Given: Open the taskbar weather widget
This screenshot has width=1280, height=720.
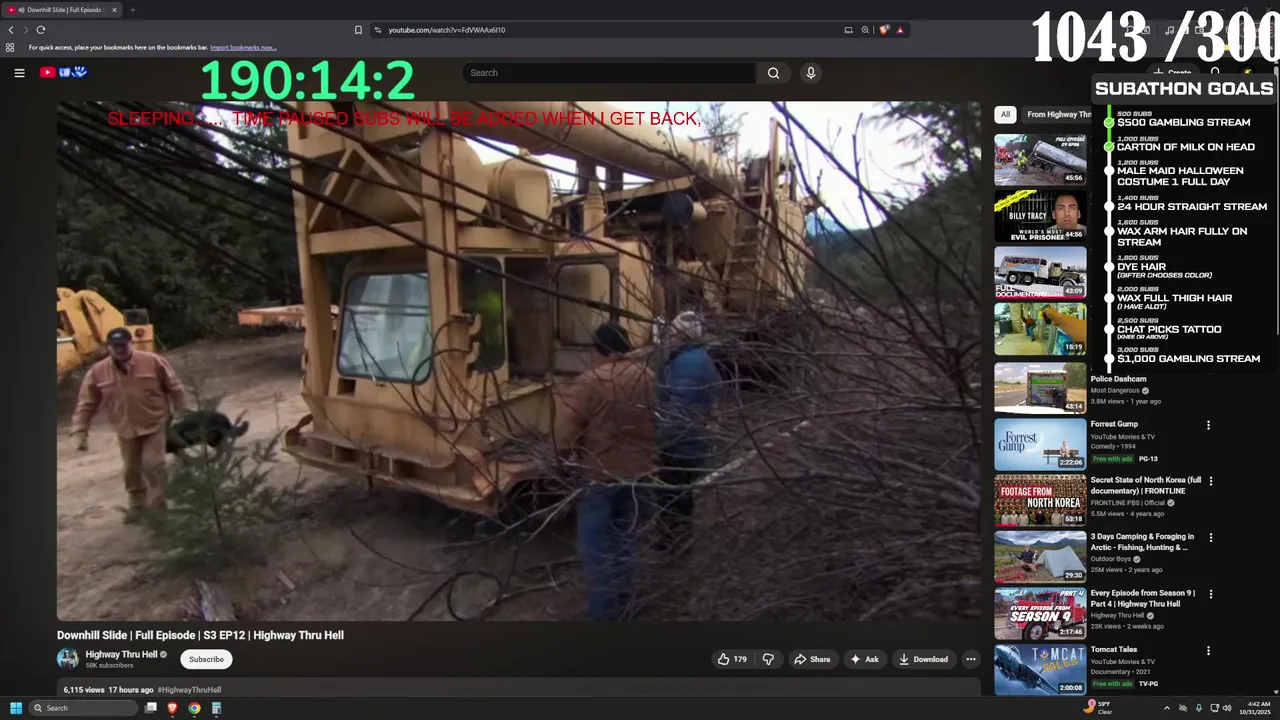Looking at the screenshot, I should click(1098, 708).
